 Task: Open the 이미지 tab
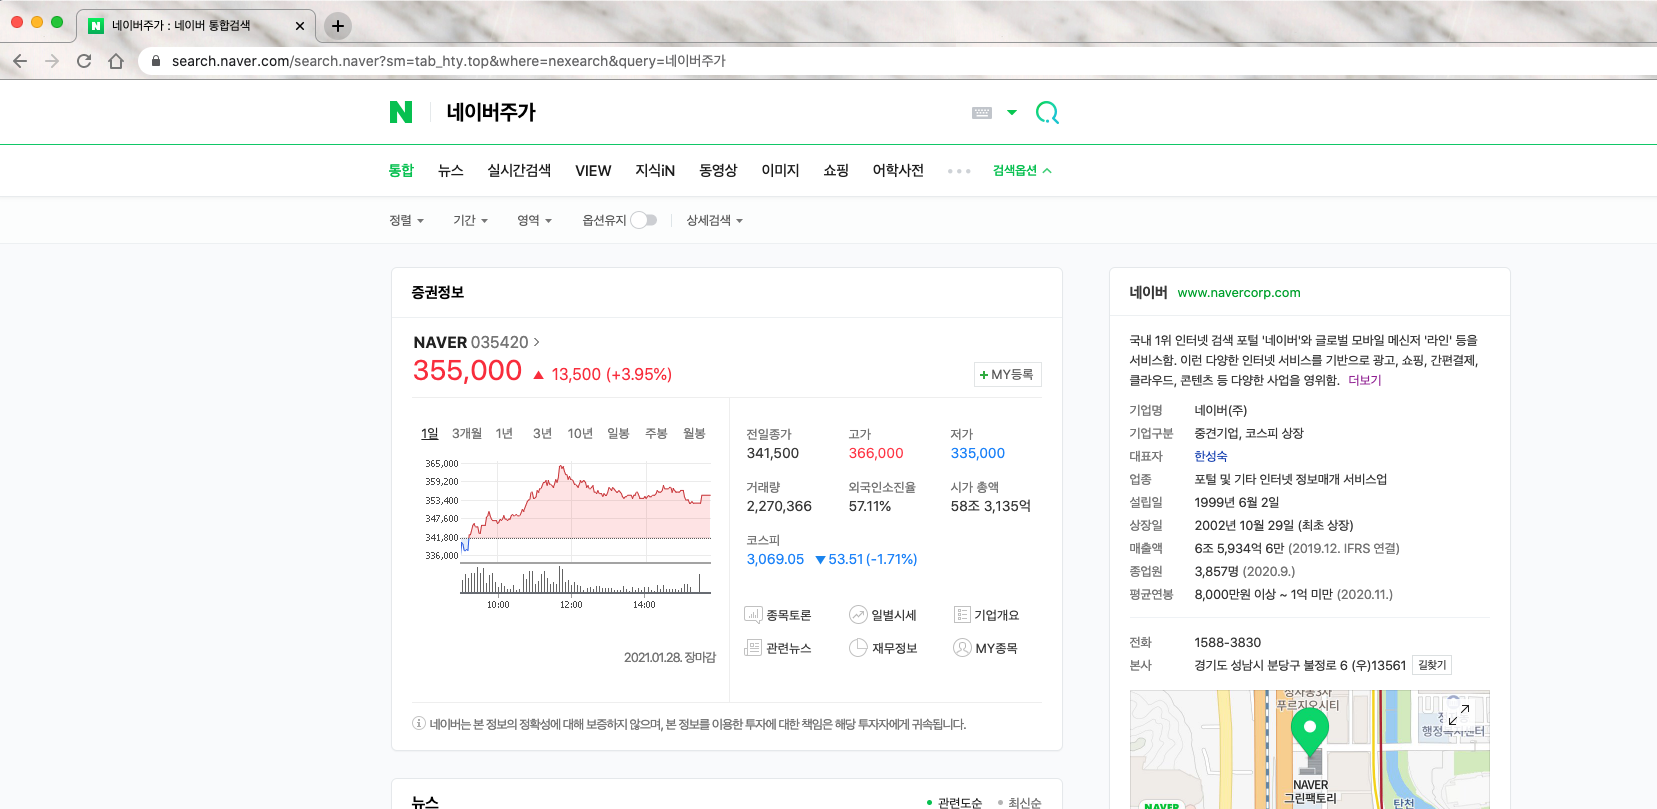tap(780, 170)
